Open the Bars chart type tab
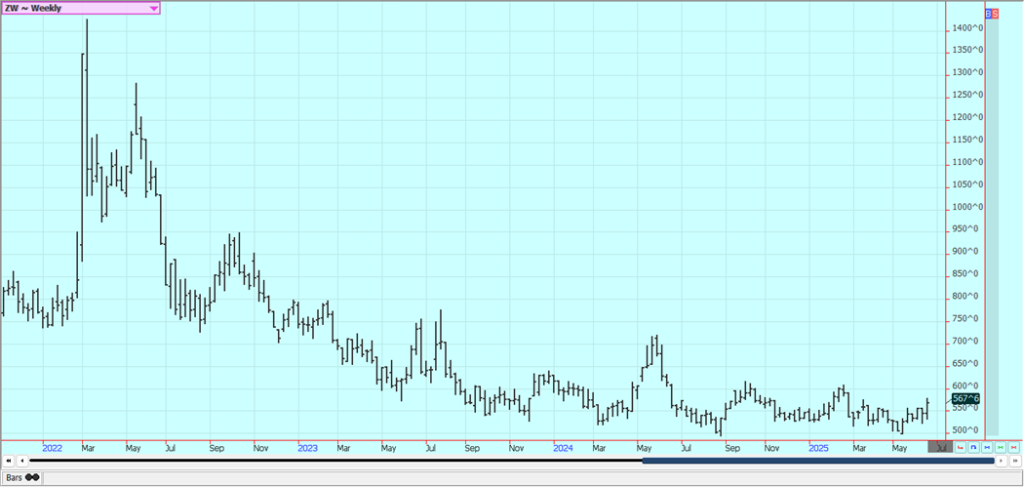This screenshot has height=487, width=1024. (x=22, y=477)
